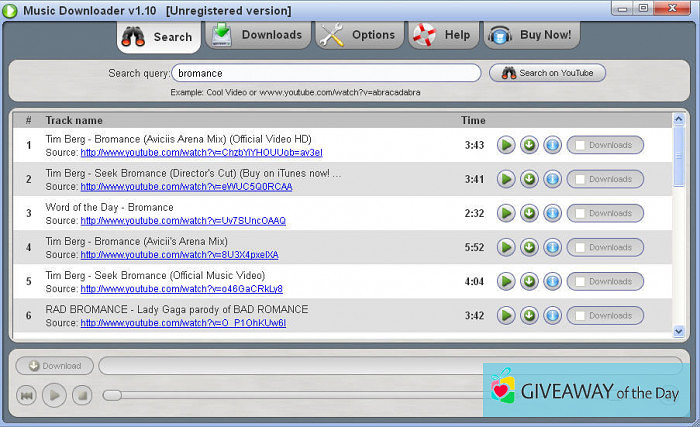Click the Search on YouTube button
Viewport: 700px width, 427px height.
point(547,73)
